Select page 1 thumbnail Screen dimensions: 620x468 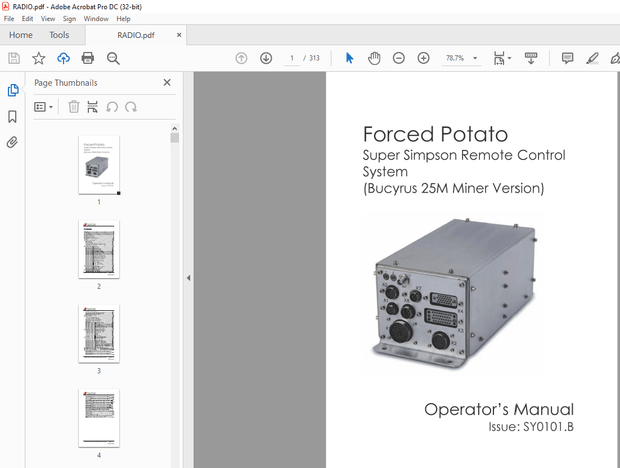point(99,165)
